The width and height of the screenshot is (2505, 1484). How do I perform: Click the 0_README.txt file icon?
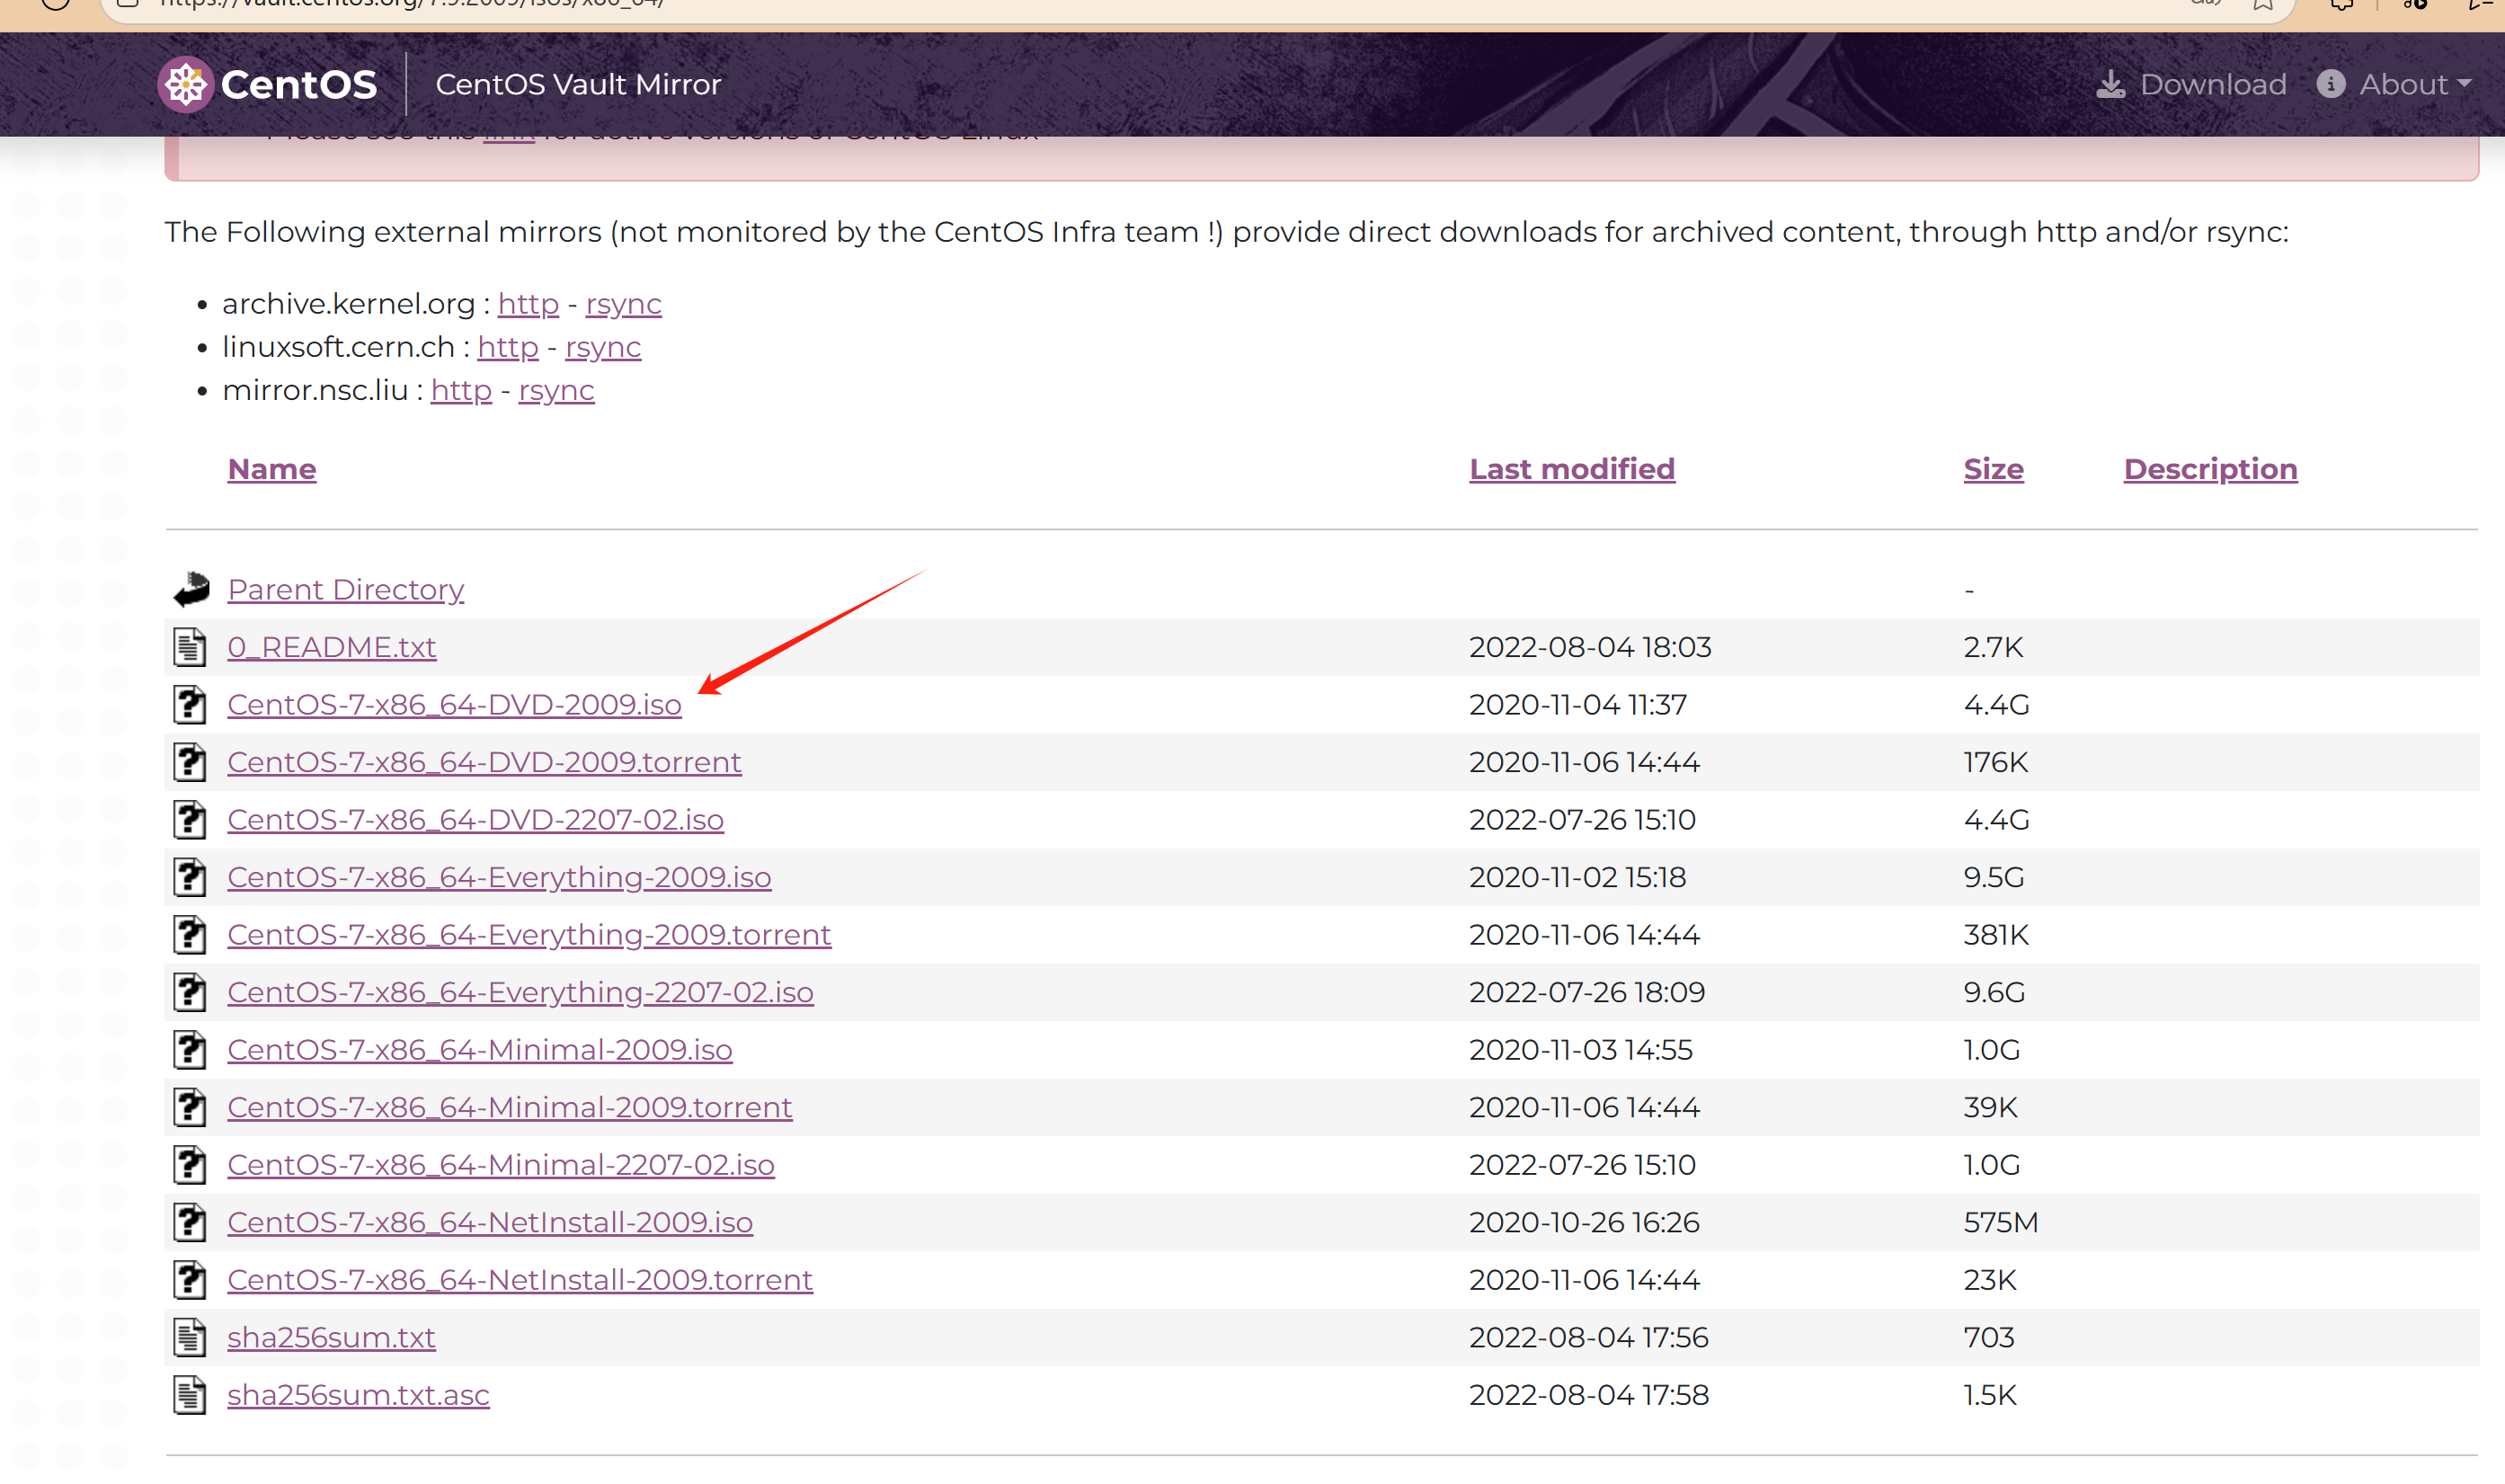[190, 647]
